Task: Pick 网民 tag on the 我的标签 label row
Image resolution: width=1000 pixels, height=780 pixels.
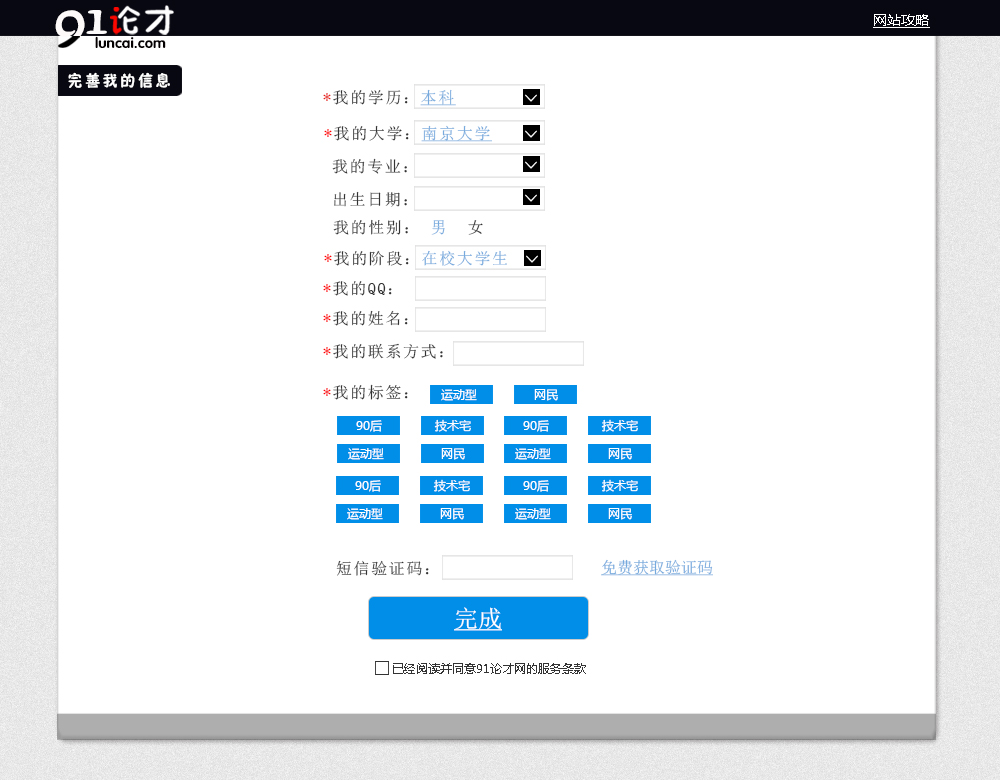Action: (x=545, y=395)
